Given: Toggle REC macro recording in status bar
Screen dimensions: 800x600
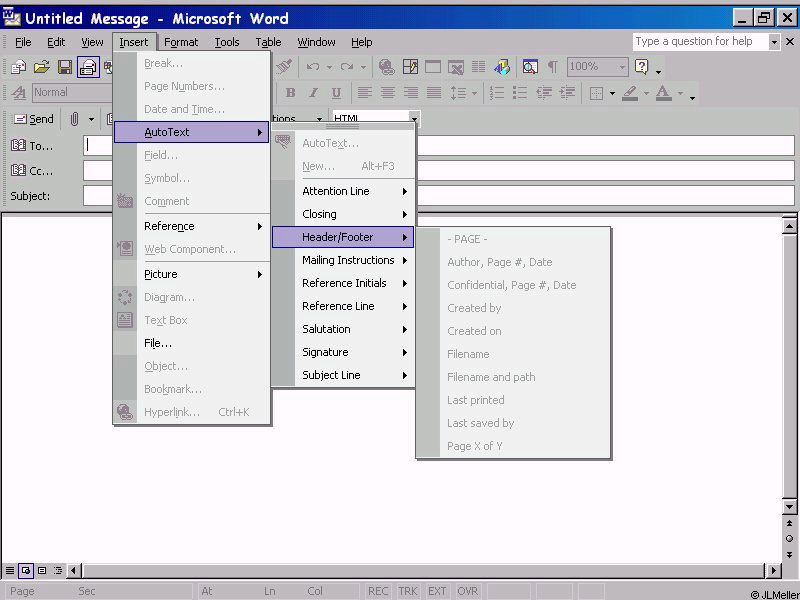Looking at the screenshot, I should coord(378,591).
